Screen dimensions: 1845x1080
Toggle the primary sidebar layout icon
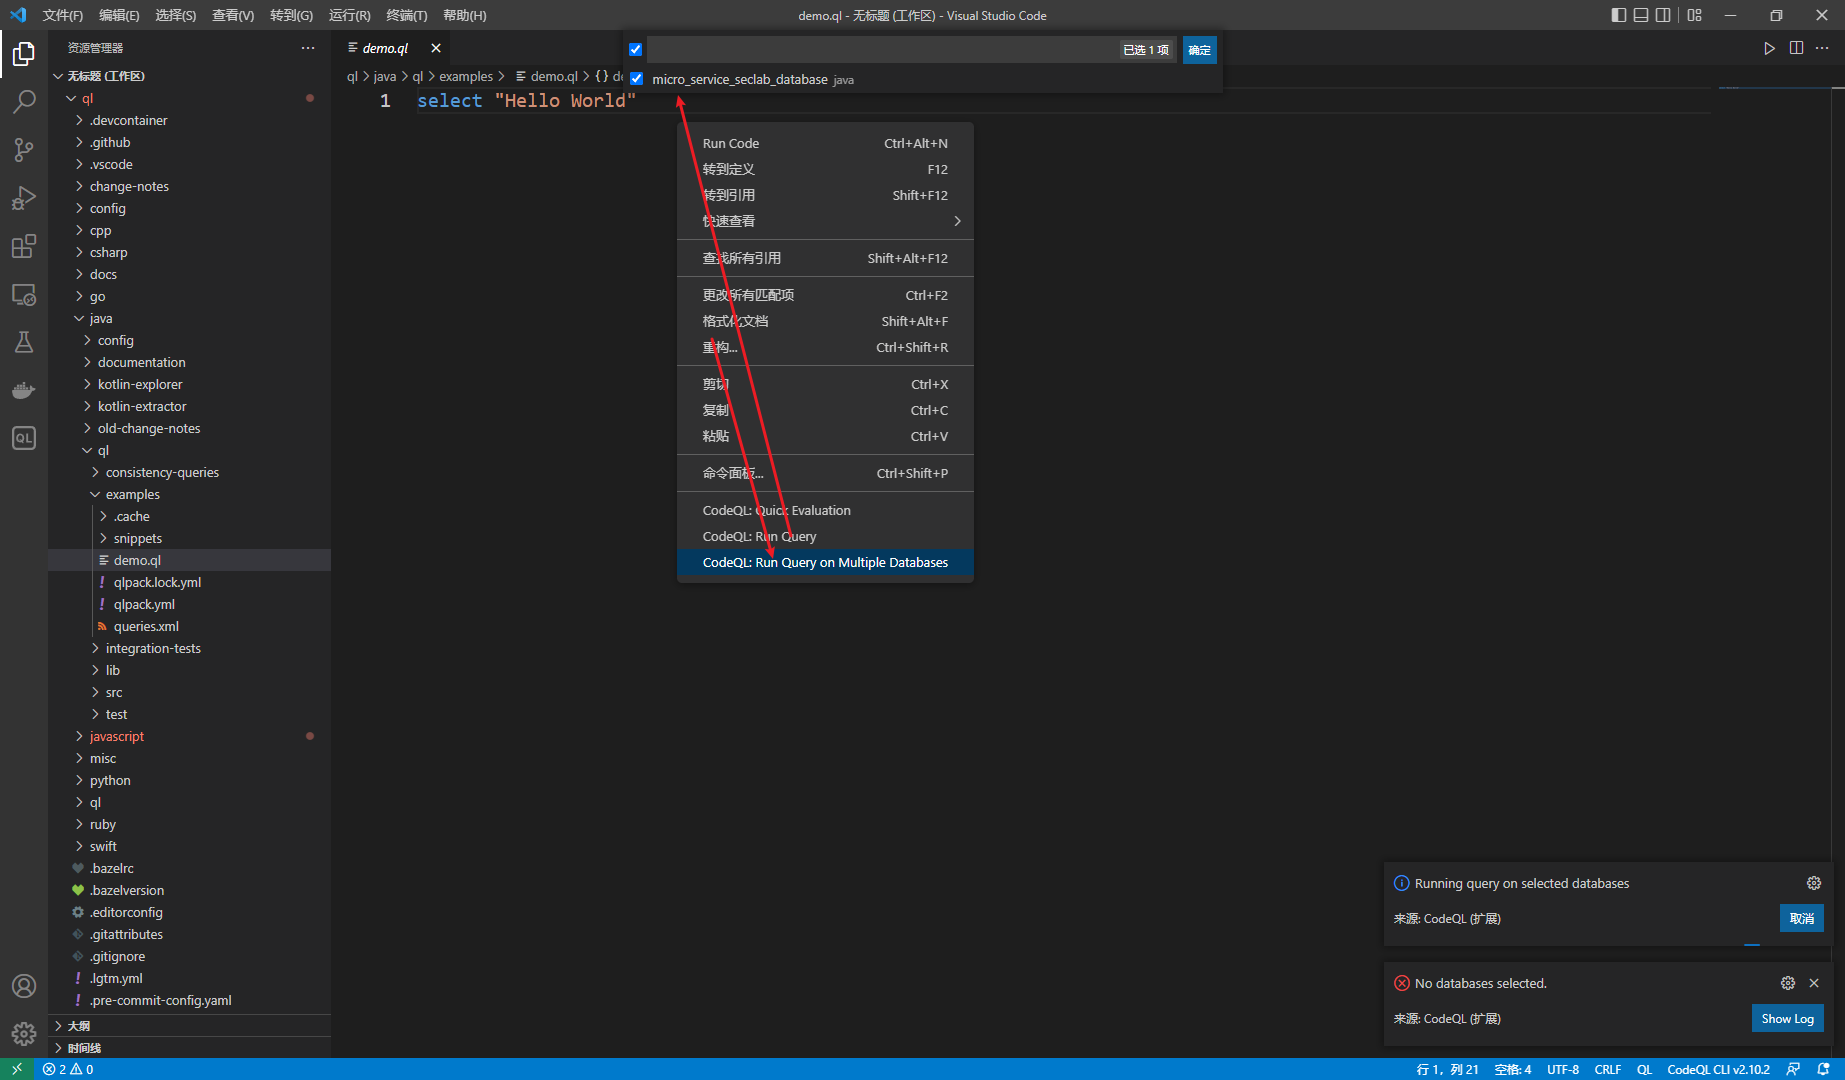(x=1619, y=15)
